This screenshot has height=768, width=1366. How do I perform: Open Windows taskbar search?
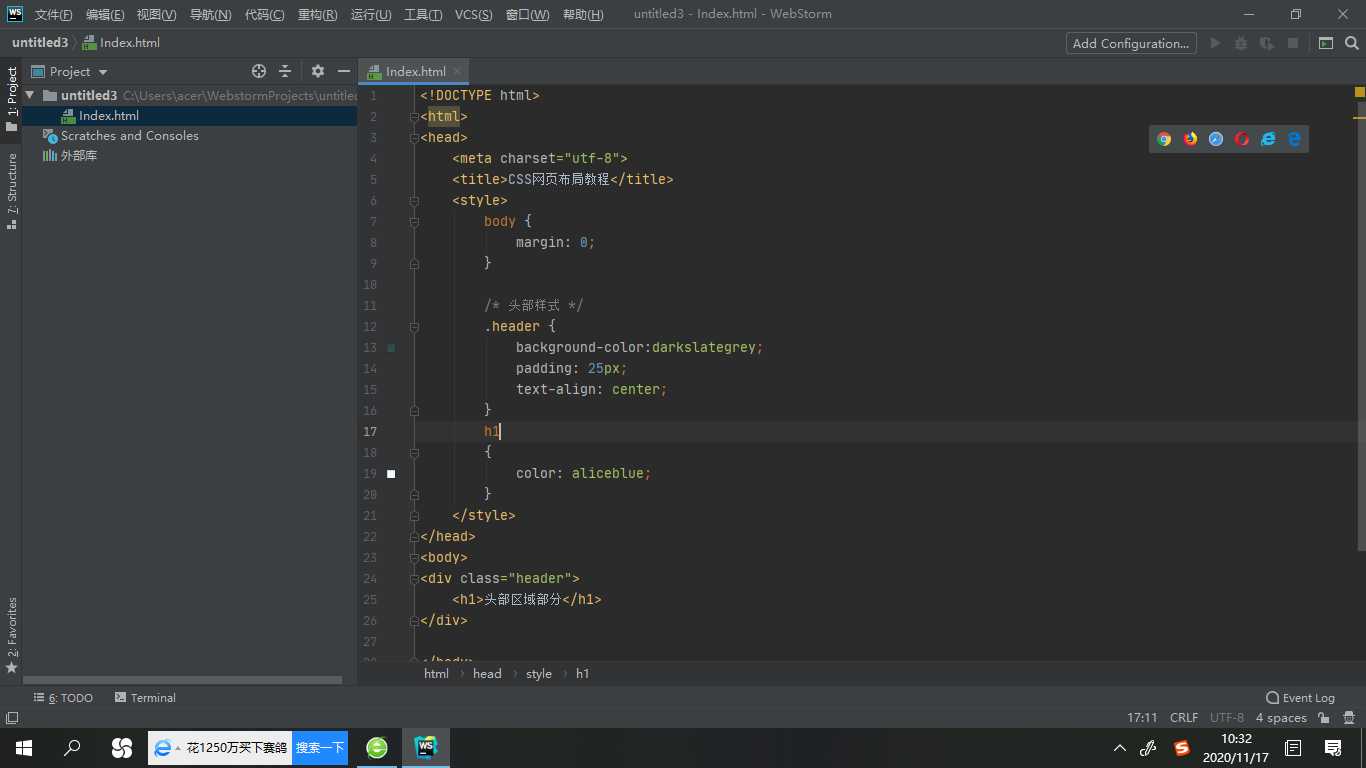[x=72, y=747]
